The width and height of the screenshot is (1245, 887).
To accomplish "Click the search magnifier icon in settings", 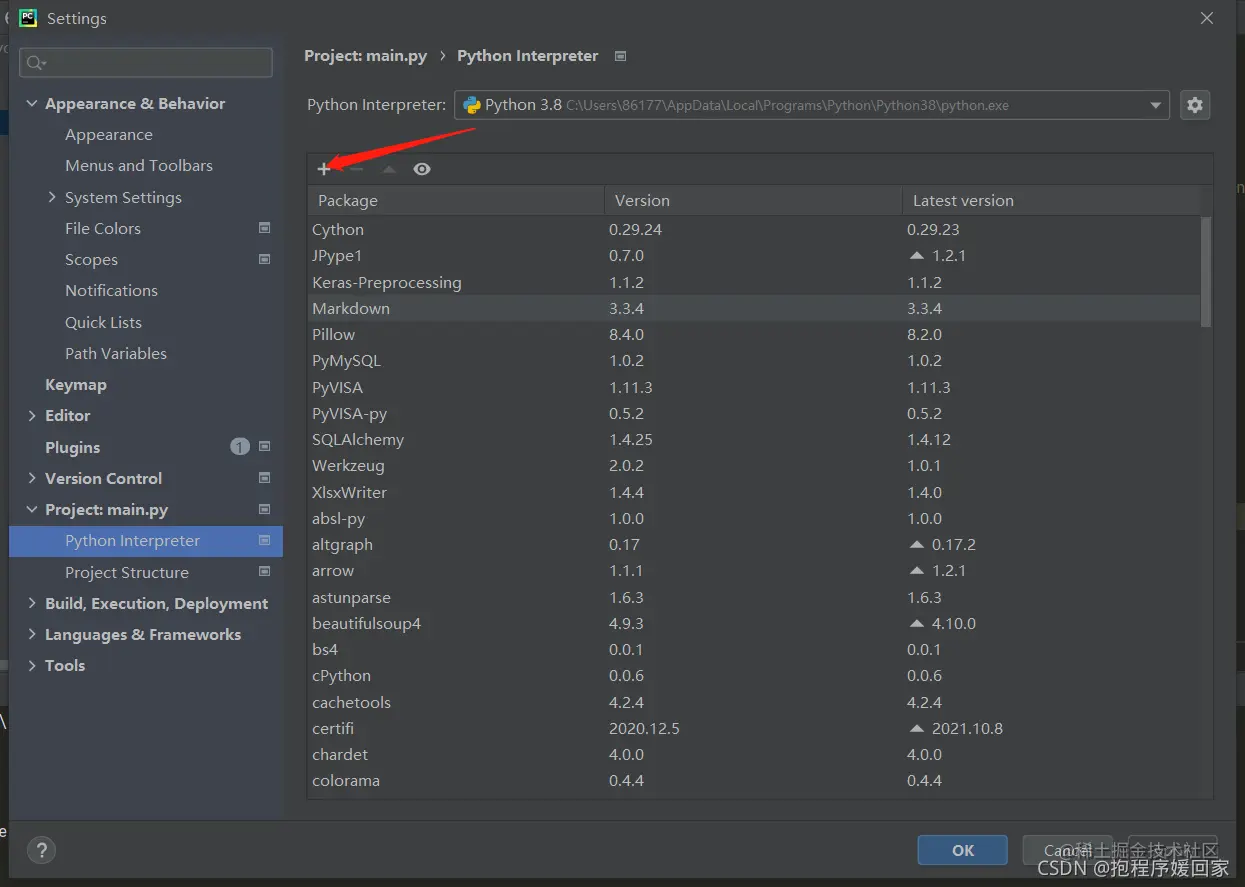I will 36,63.
